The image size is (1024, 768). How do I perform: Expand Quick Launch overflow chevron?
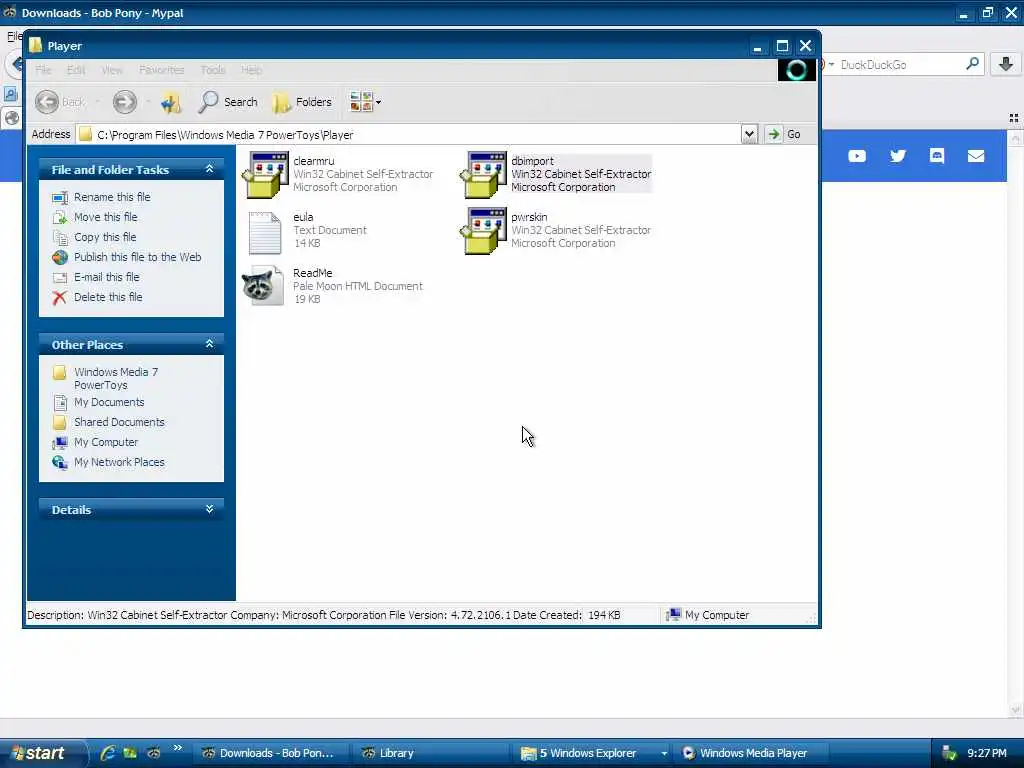177,748
